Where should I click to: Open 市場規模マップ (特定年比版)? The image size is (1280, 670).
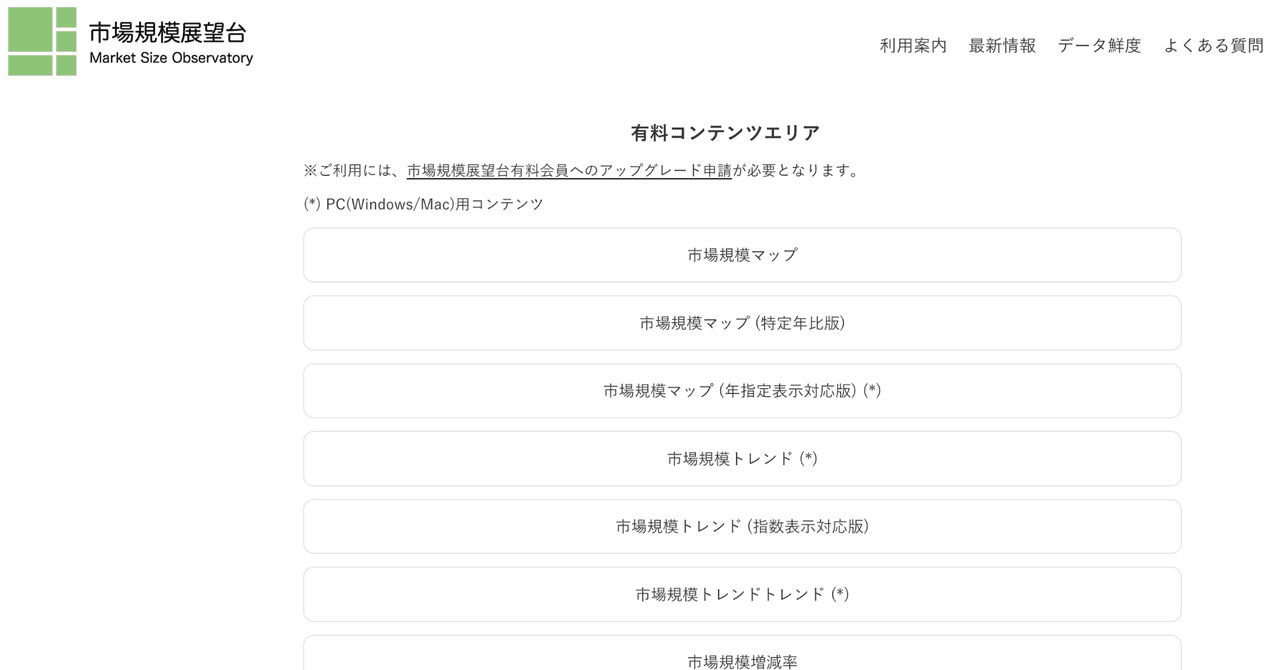tap(741, 323)
